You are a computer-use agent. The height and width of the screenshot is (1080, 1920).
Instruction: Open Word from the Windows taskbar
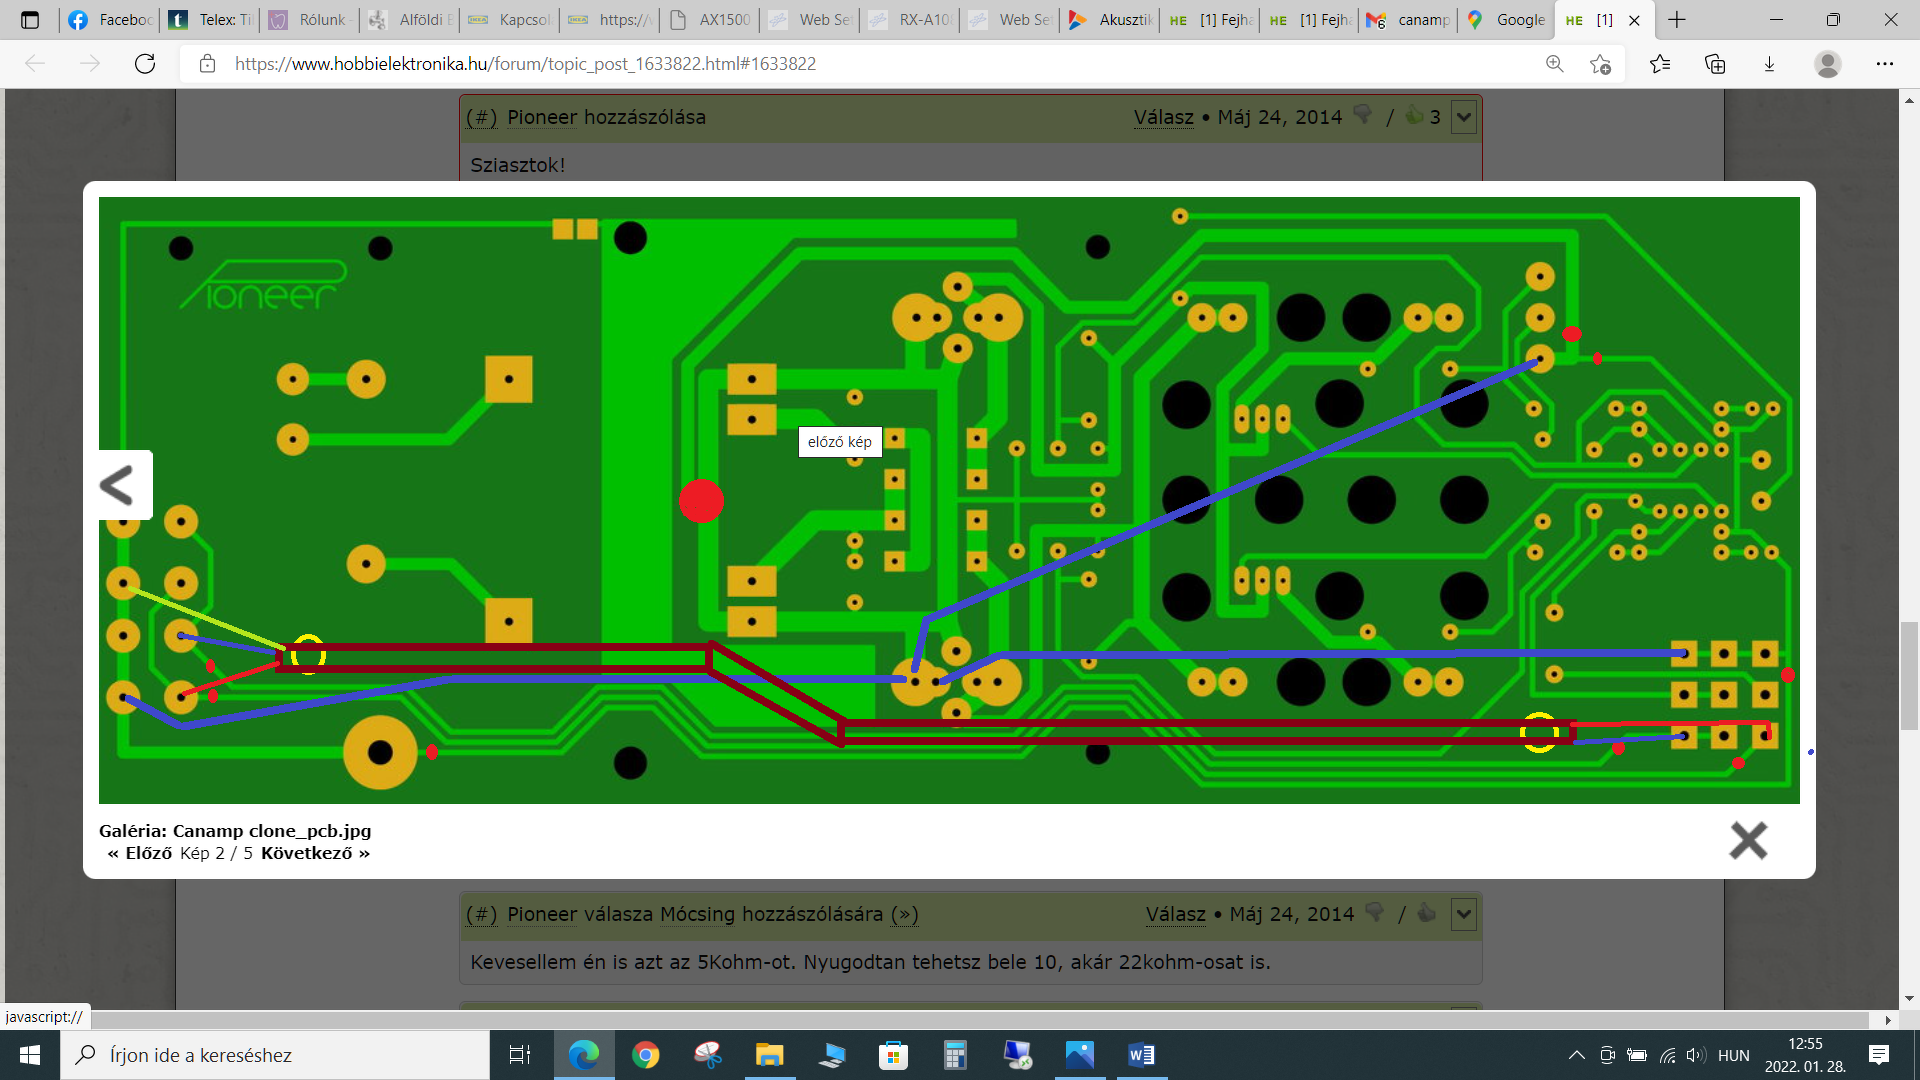pyautogui.click(x=1141, y=1055)
